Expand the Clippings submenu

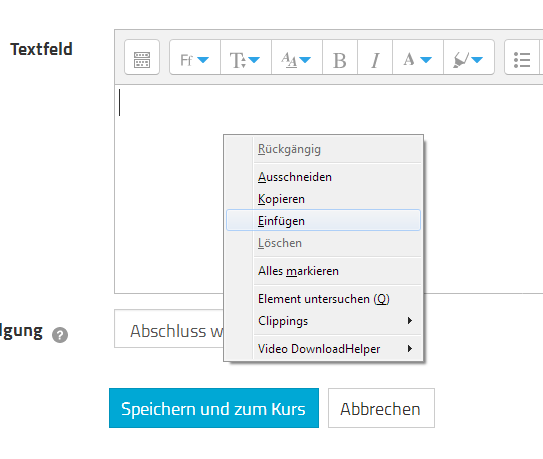(x=323, y=321)
